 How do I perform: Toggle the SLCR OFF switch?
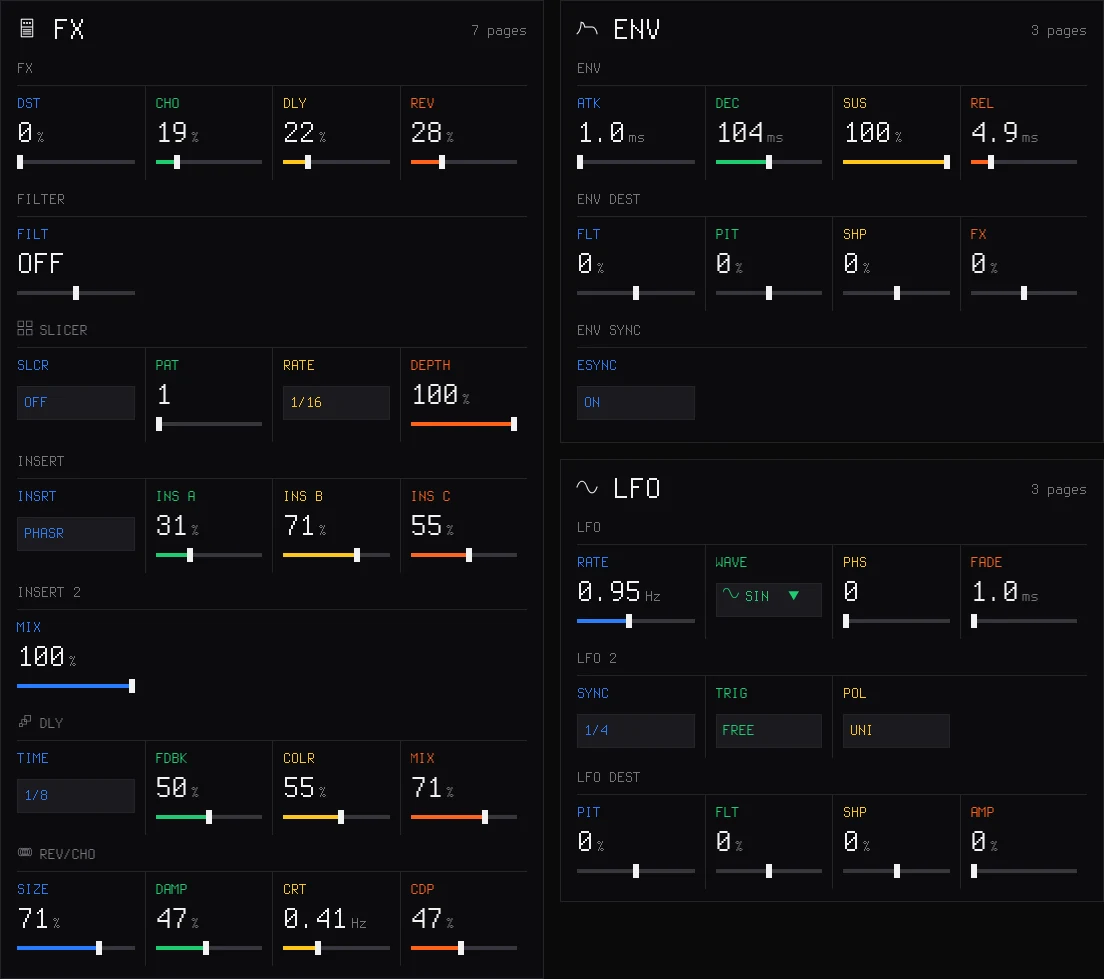pos(76,402)
